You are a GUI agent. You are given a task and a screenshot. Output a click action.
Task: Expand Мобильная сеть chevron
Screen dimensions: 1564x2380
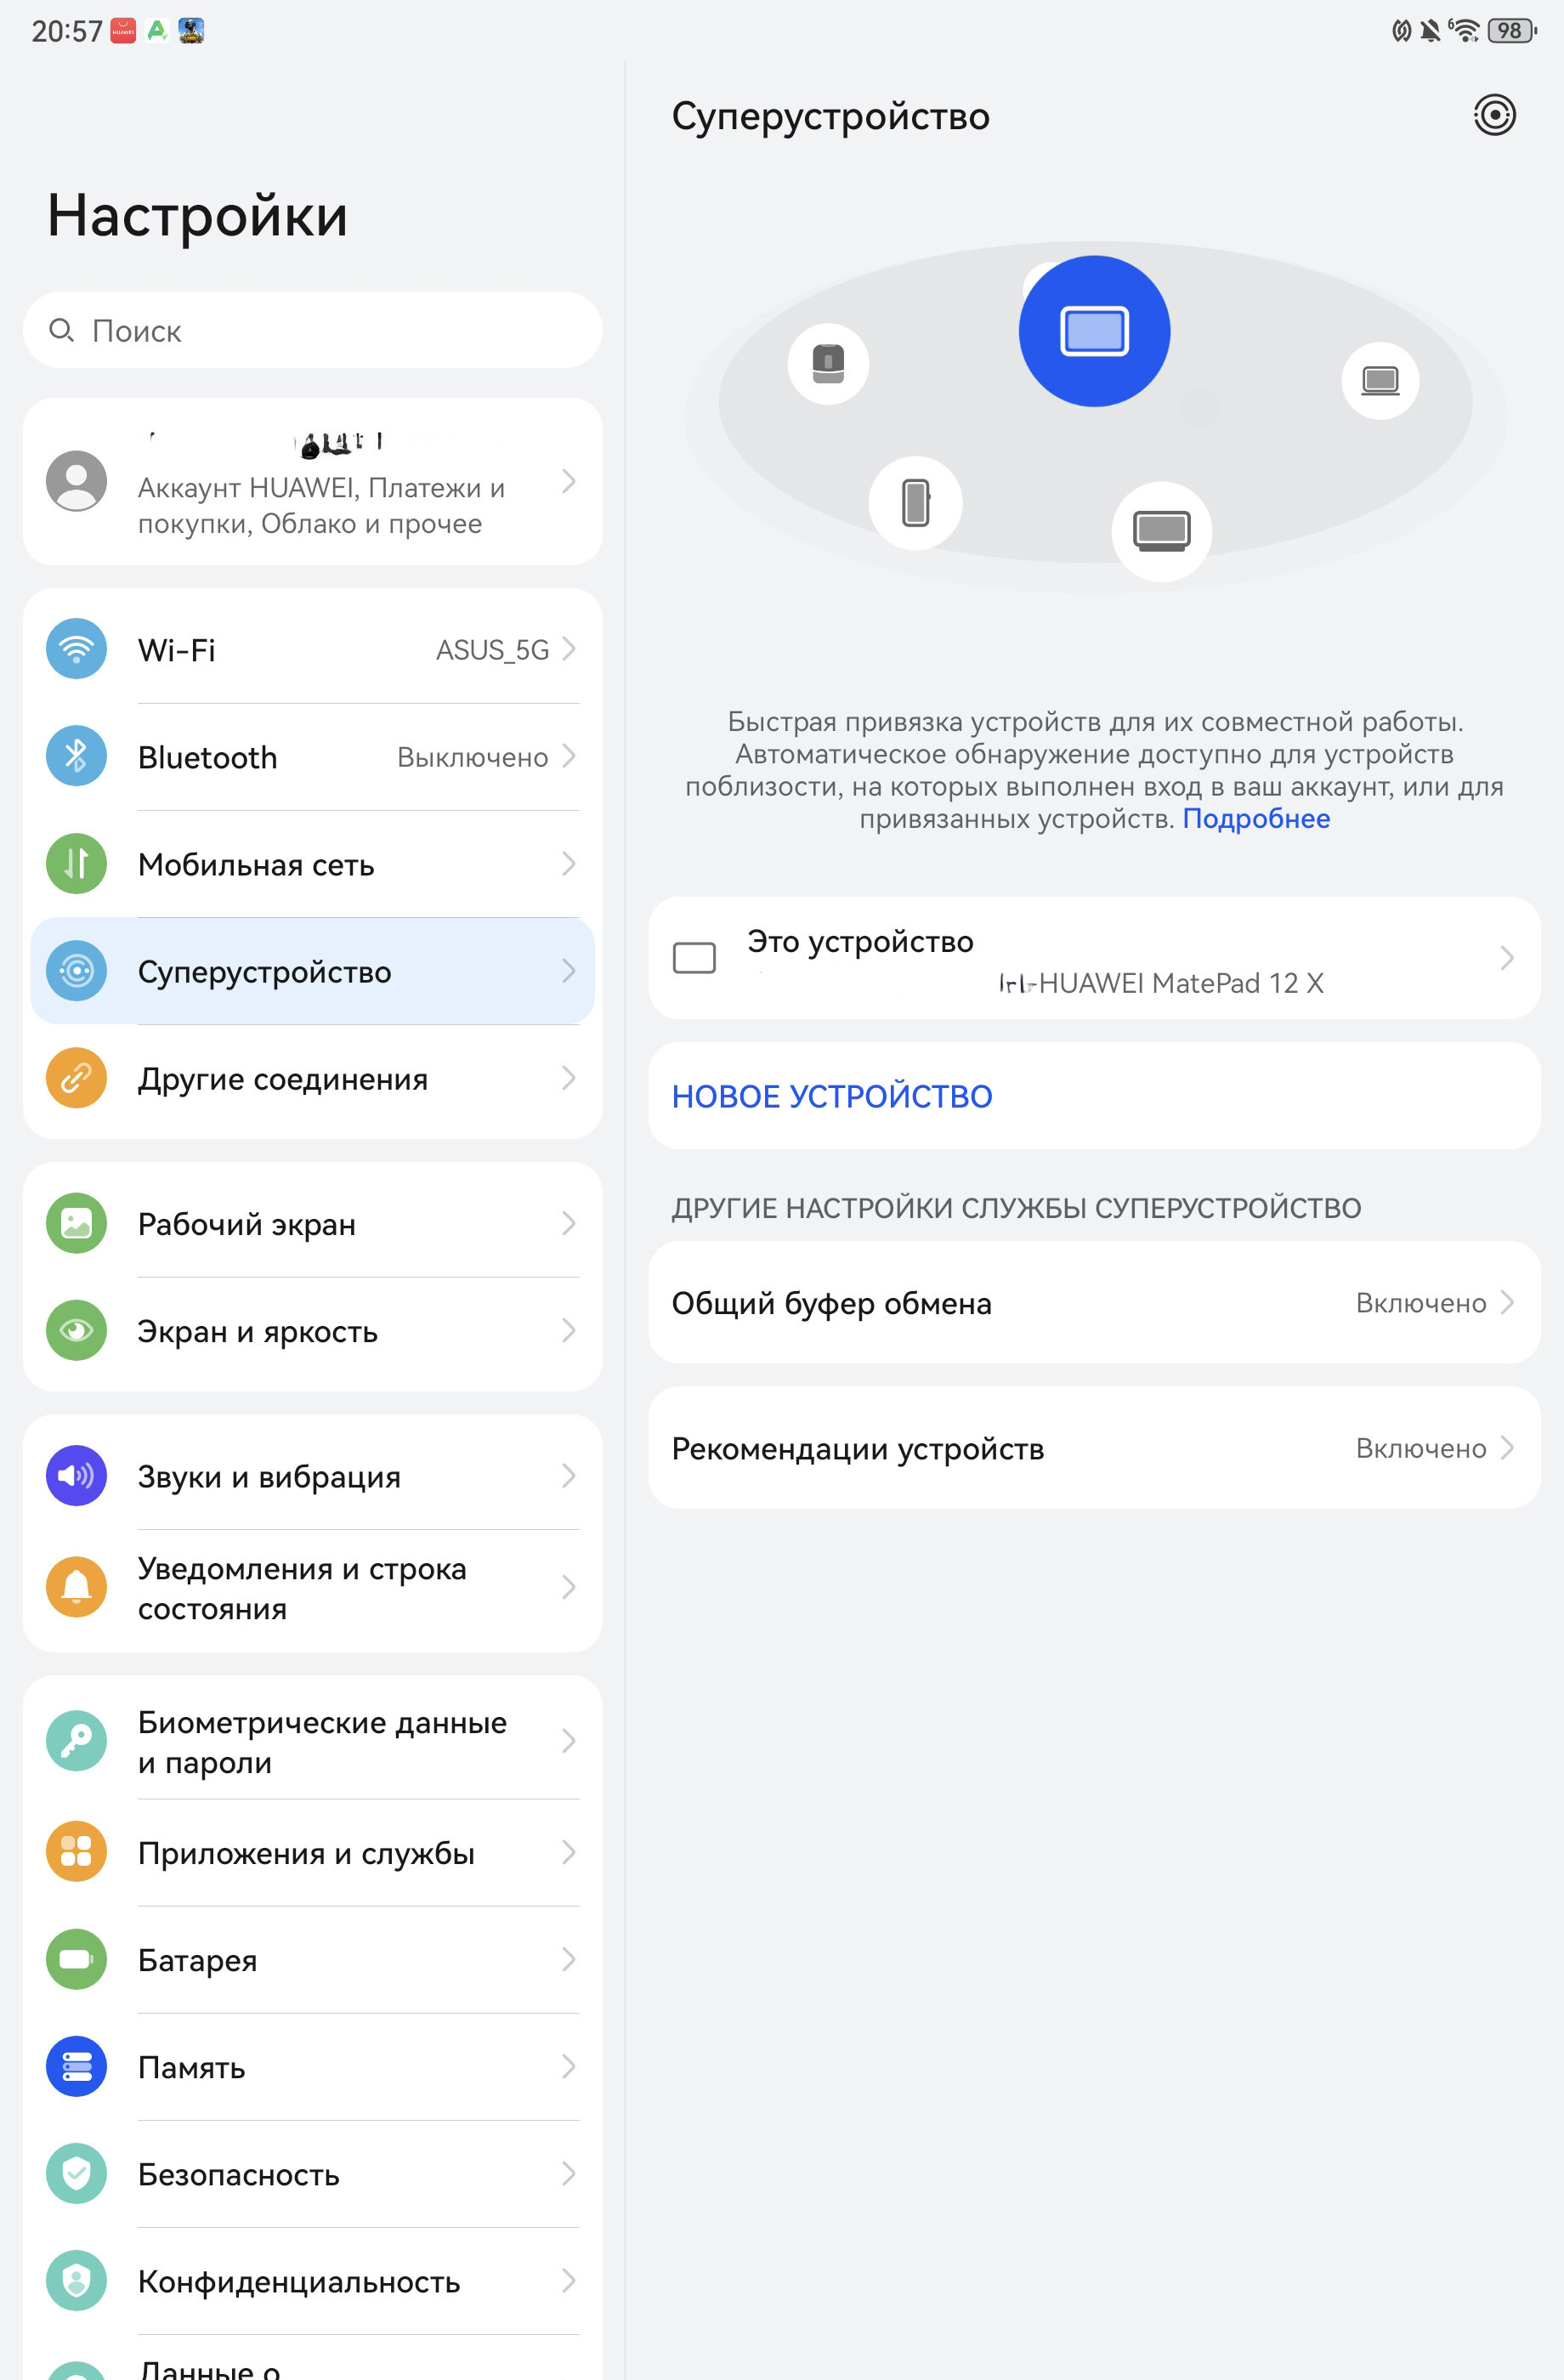(569, 863)
